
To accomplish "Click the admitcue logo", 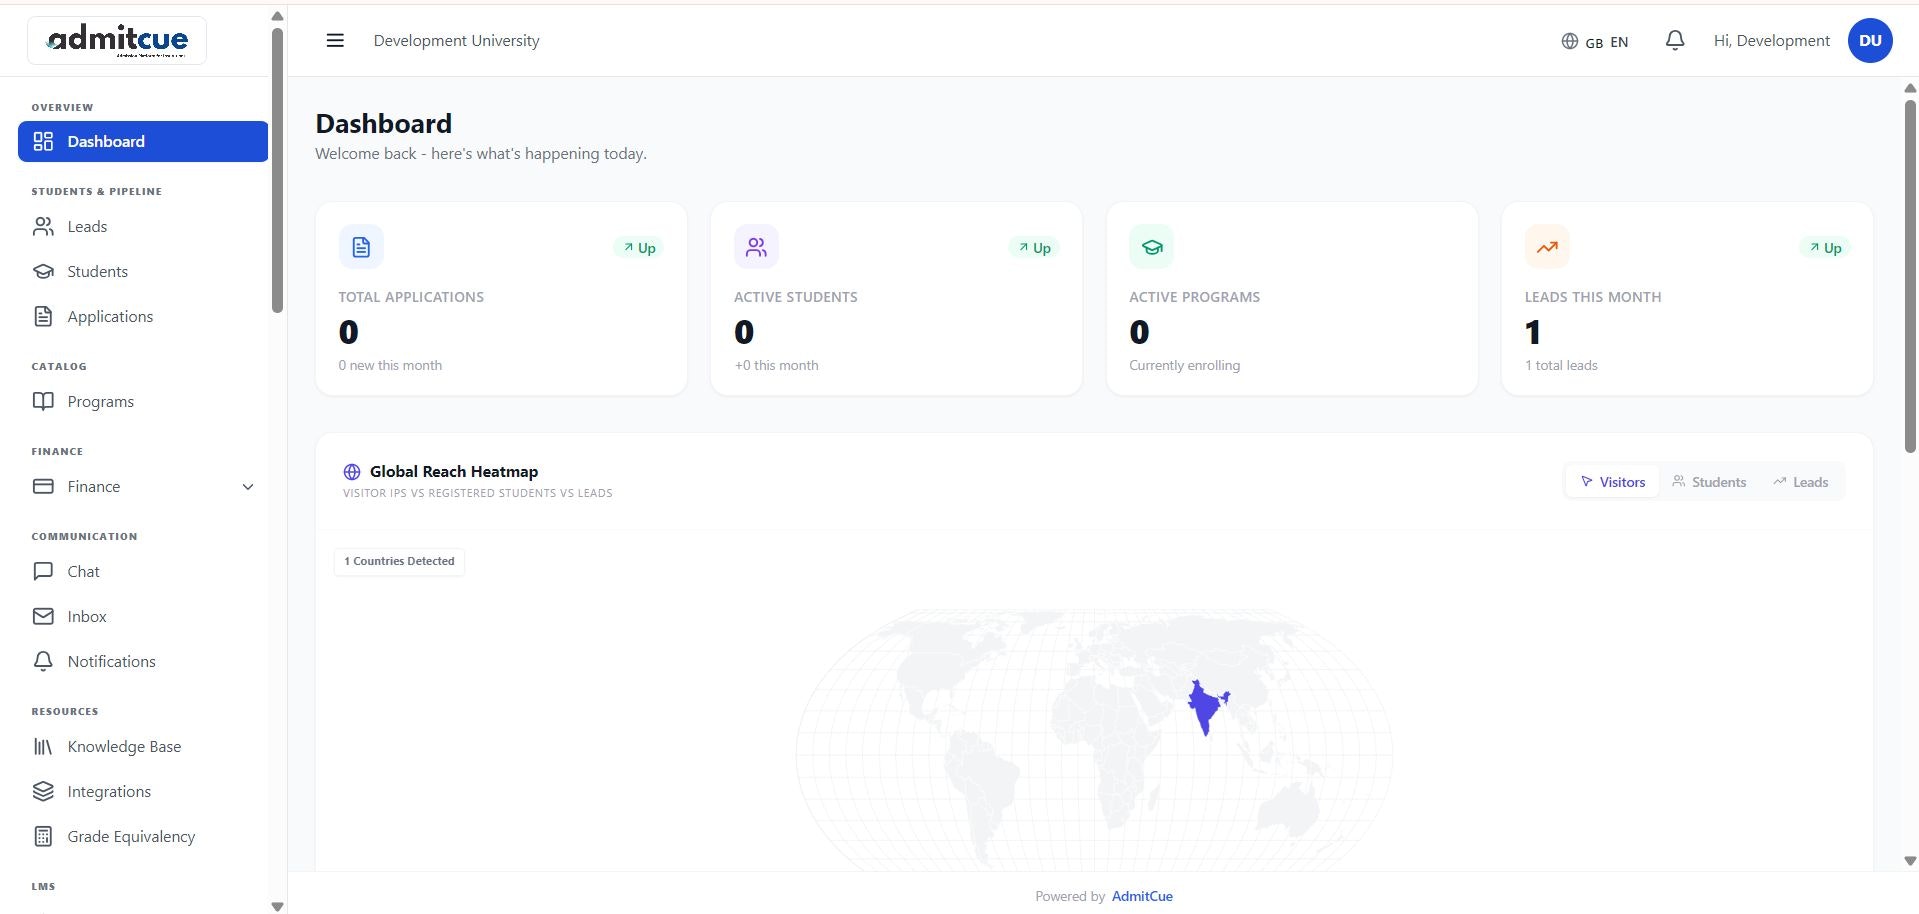I will [x=117, y=41].
